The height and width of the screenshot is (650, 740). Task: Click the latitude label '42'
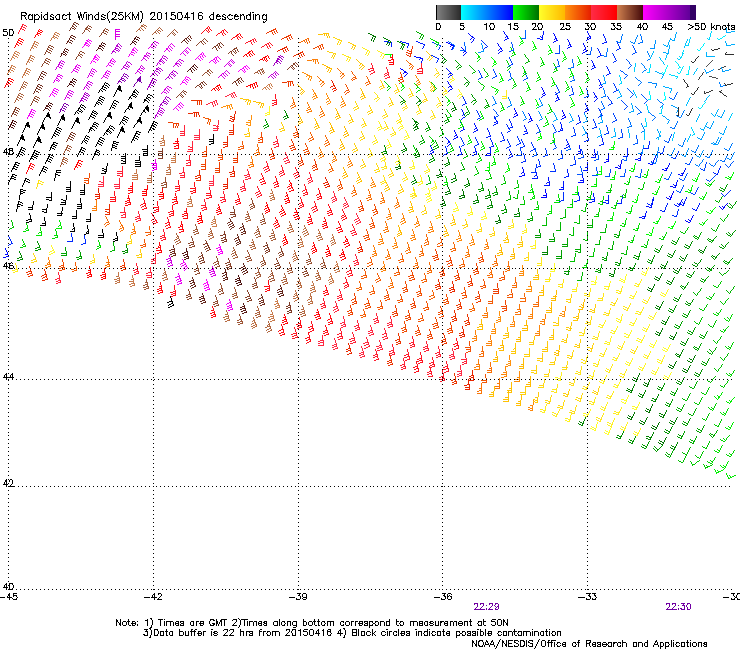8,483
